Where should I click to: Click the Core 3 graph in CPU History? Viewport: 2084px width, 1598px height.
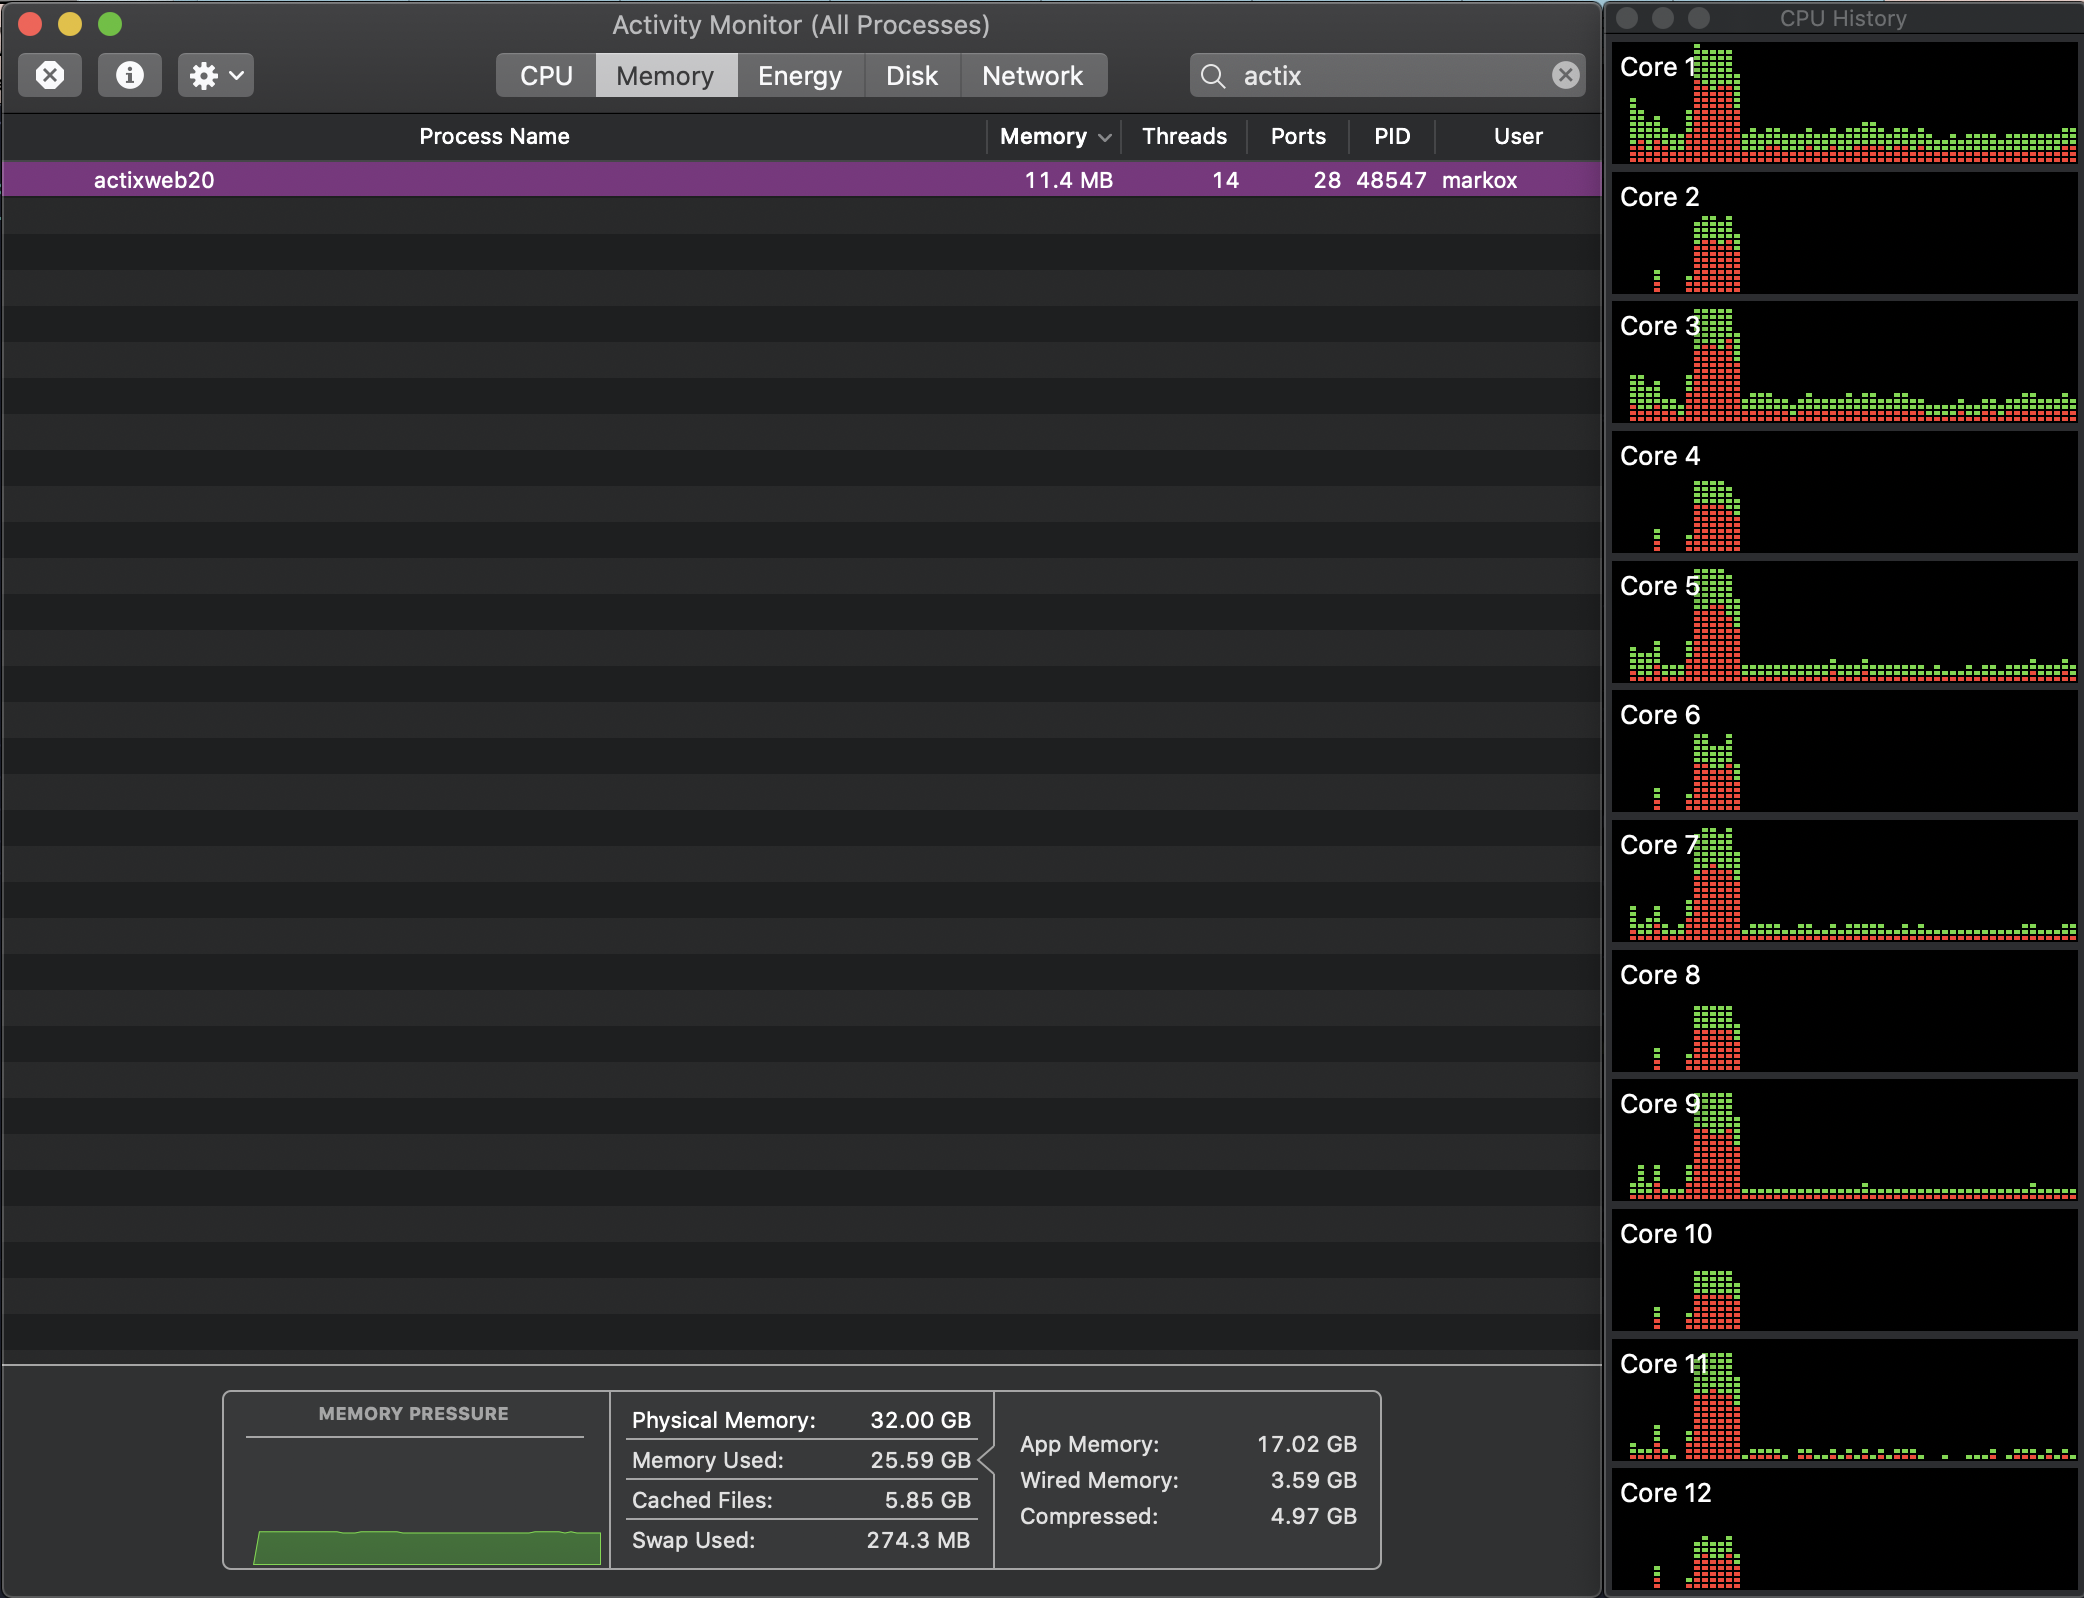pyautogui.click(x=1845, y=362)
